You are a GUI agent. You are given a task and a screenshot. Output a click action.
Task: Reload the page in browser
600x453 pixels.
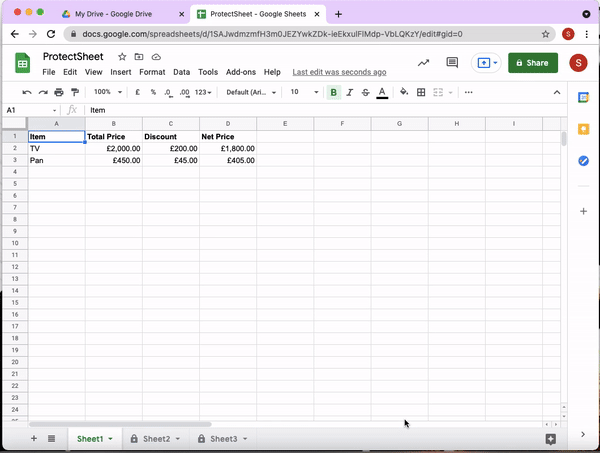51,34
